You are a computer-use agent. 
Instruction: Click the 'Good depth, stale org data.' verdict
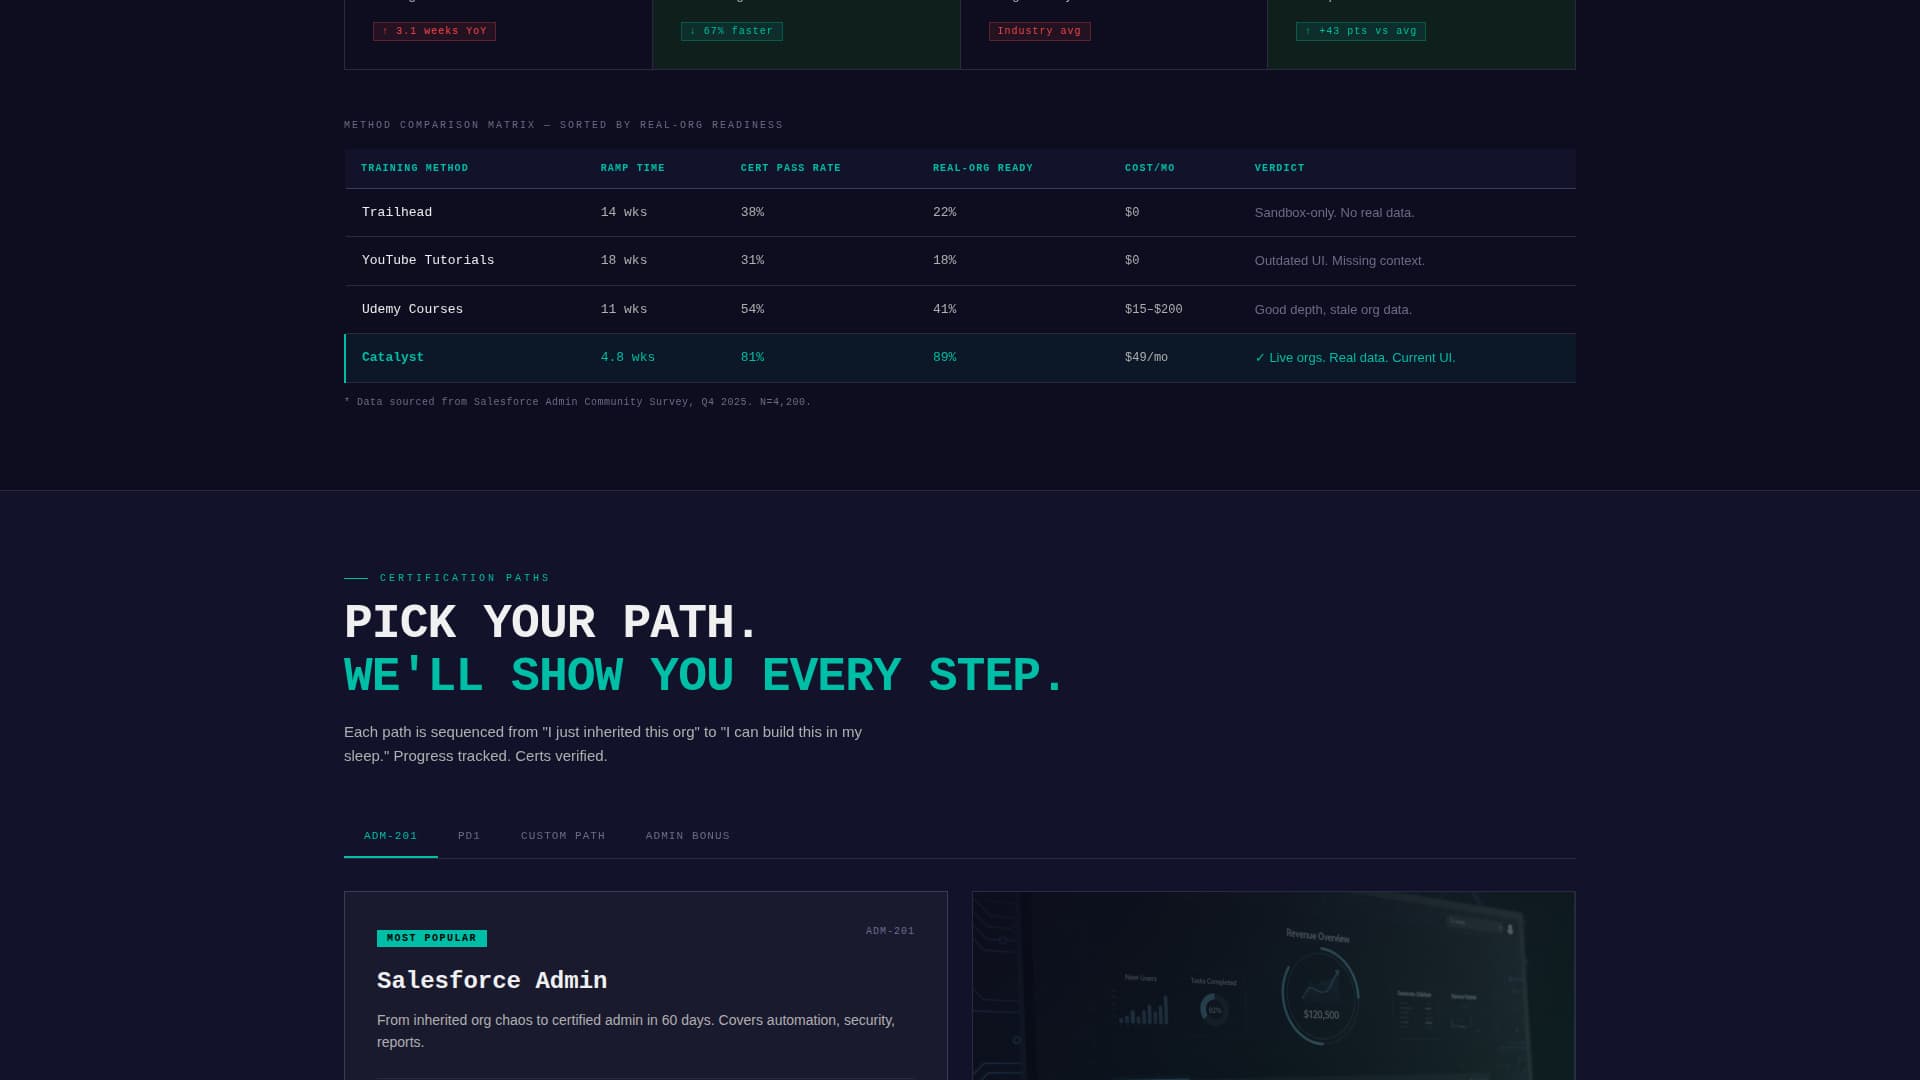tap(1333, 310)
